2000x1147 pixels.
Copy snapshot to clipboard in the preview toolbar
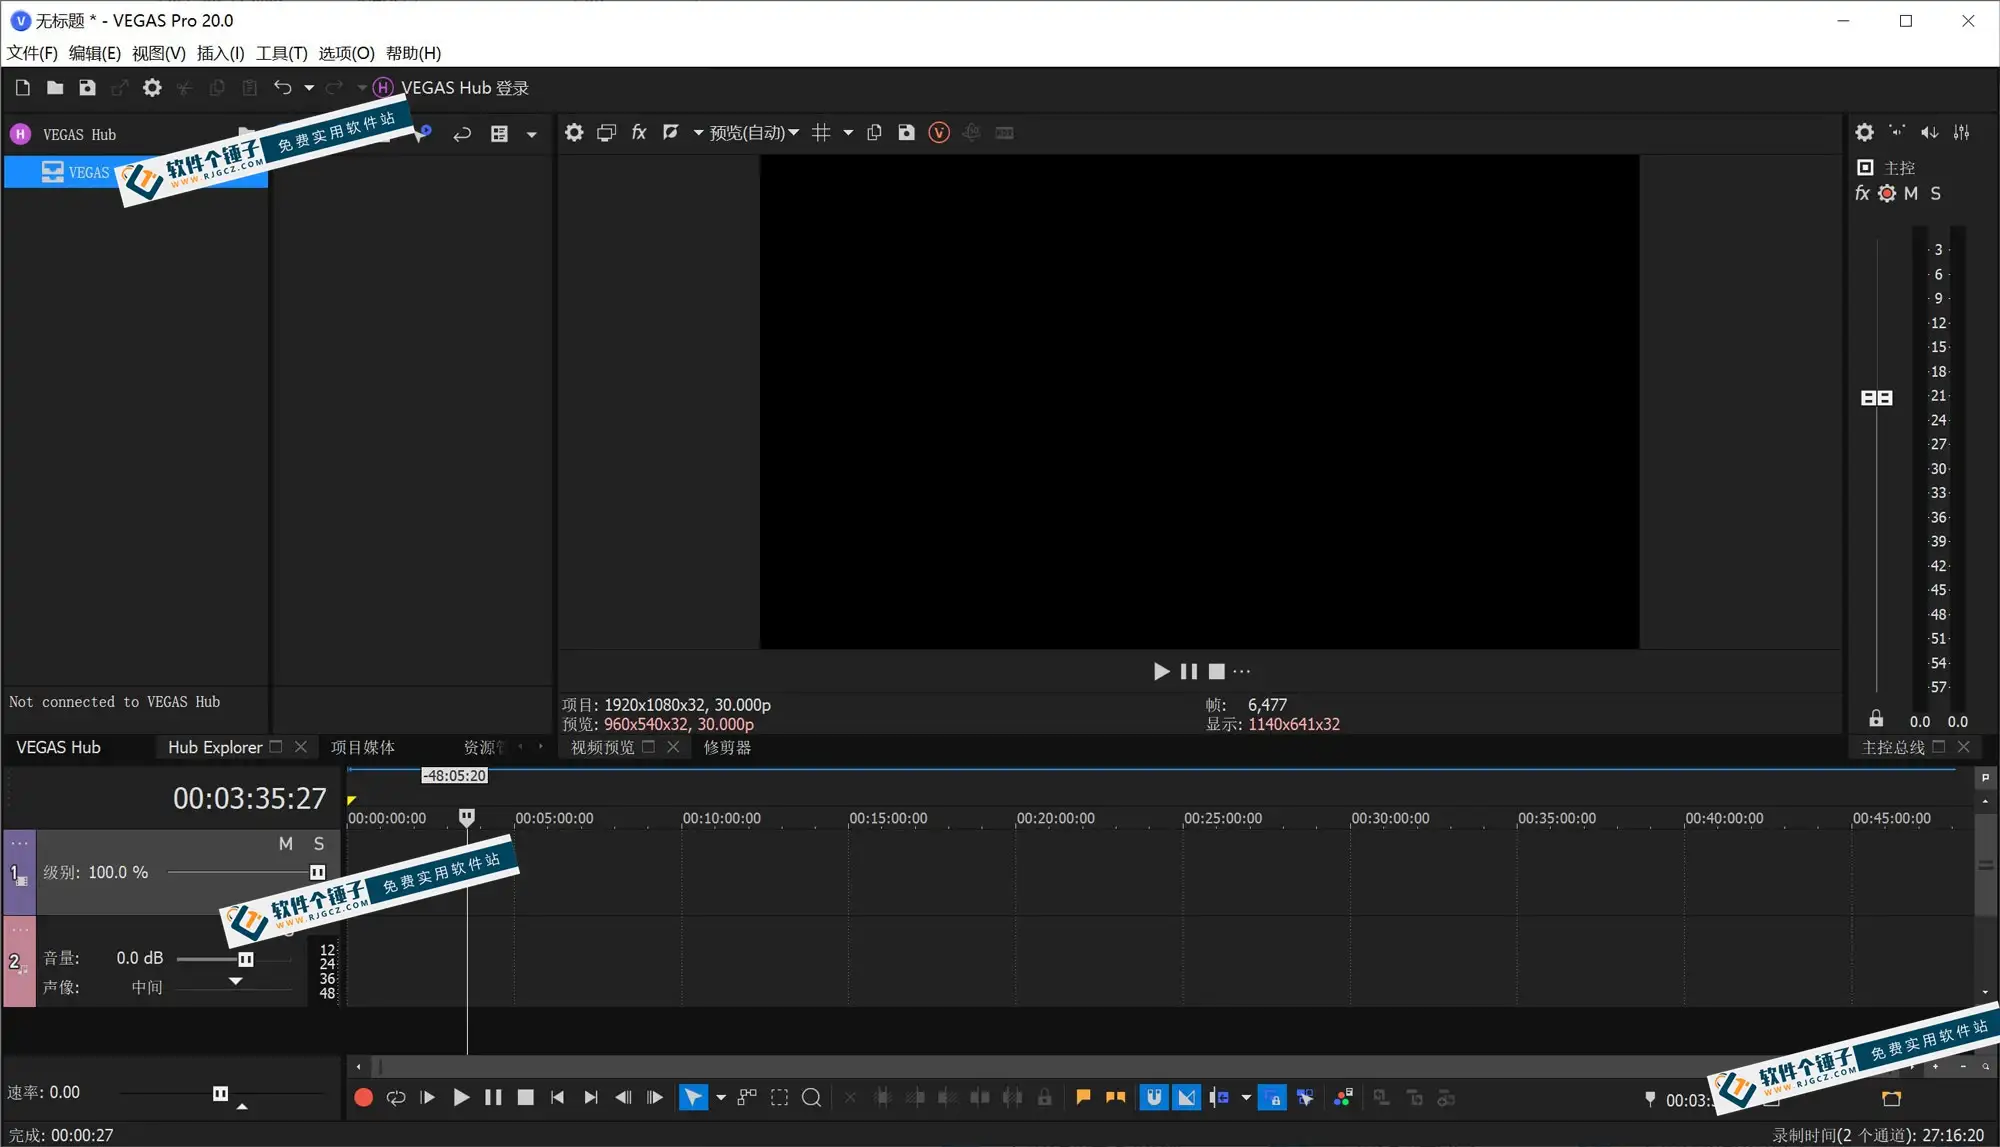874,132
